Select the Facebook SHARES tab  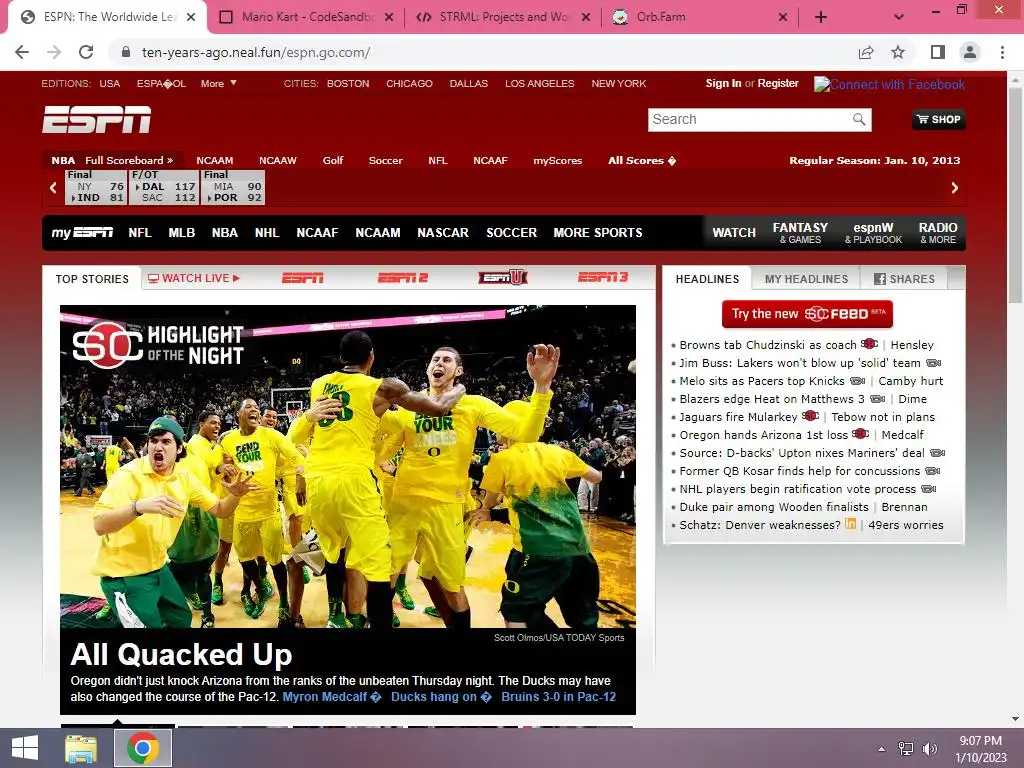tap(904, 279)
